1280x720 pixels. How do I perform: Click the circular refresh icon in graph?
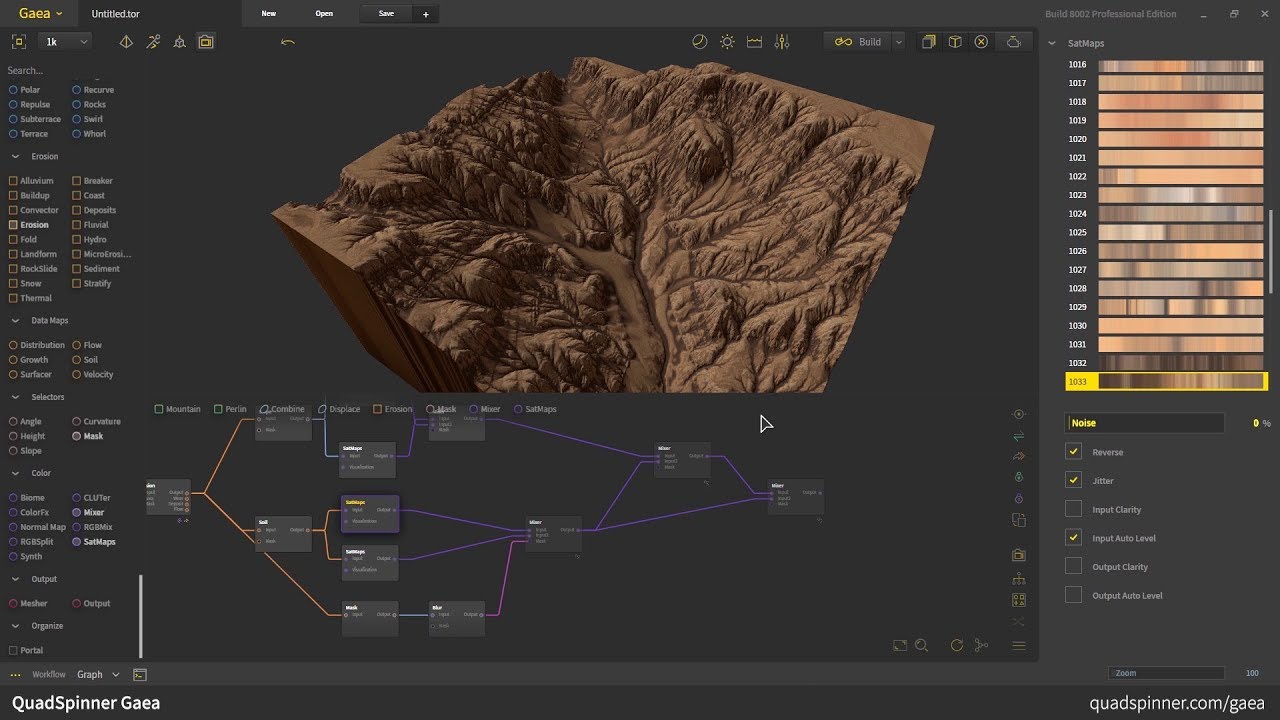[957, 646]
